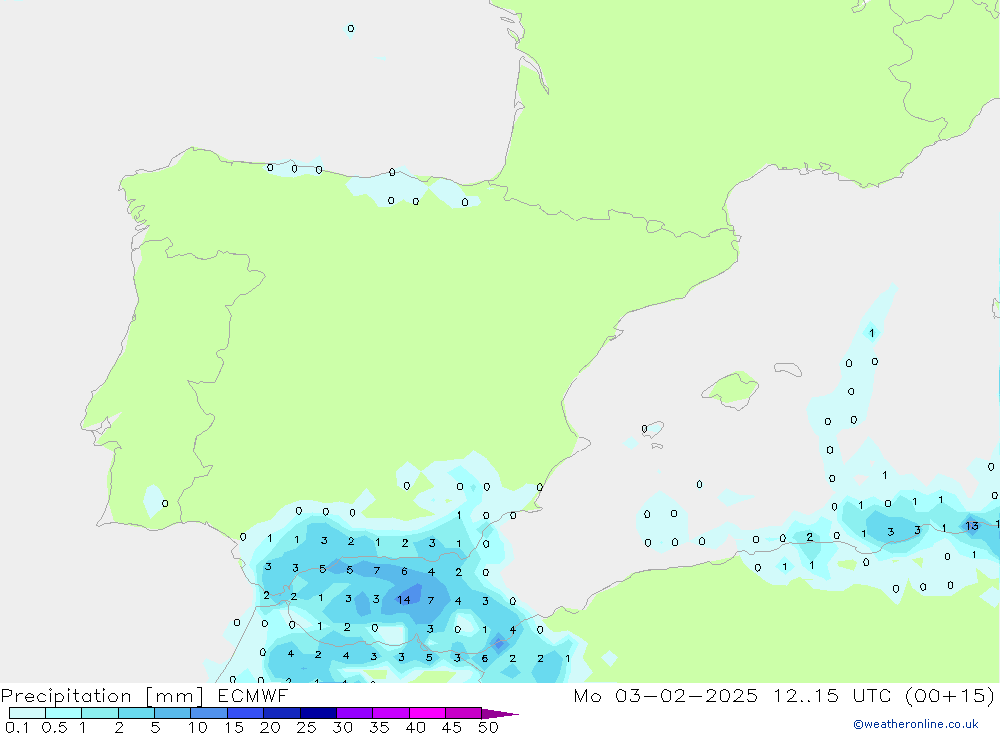The width and height of the screenshot is (1000, 733).
Task: Select the legend scale label "35"
Action: point(379,727)
